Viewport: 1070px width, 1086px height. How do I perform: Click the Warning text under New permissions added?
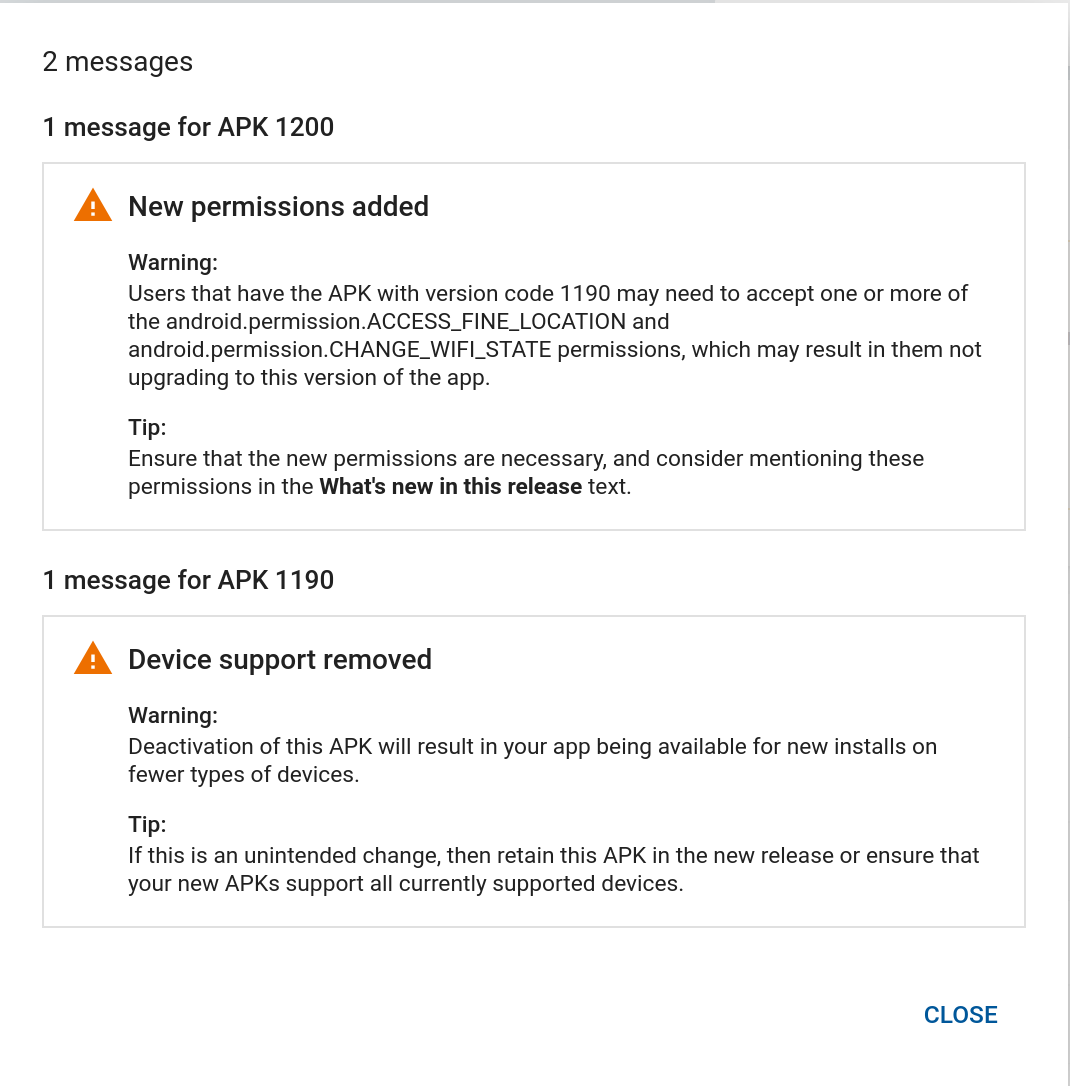172,262
